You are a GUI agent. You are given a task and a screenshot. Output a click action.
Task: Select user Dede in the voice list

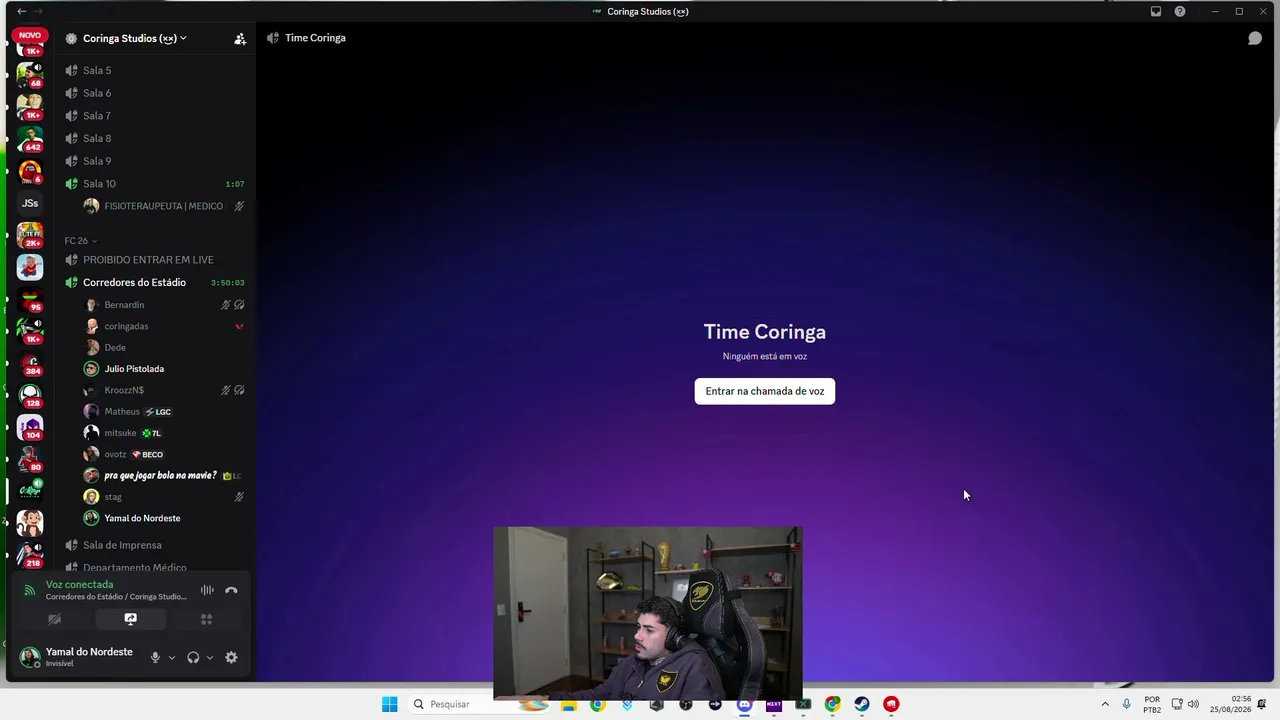coord(164,348)
